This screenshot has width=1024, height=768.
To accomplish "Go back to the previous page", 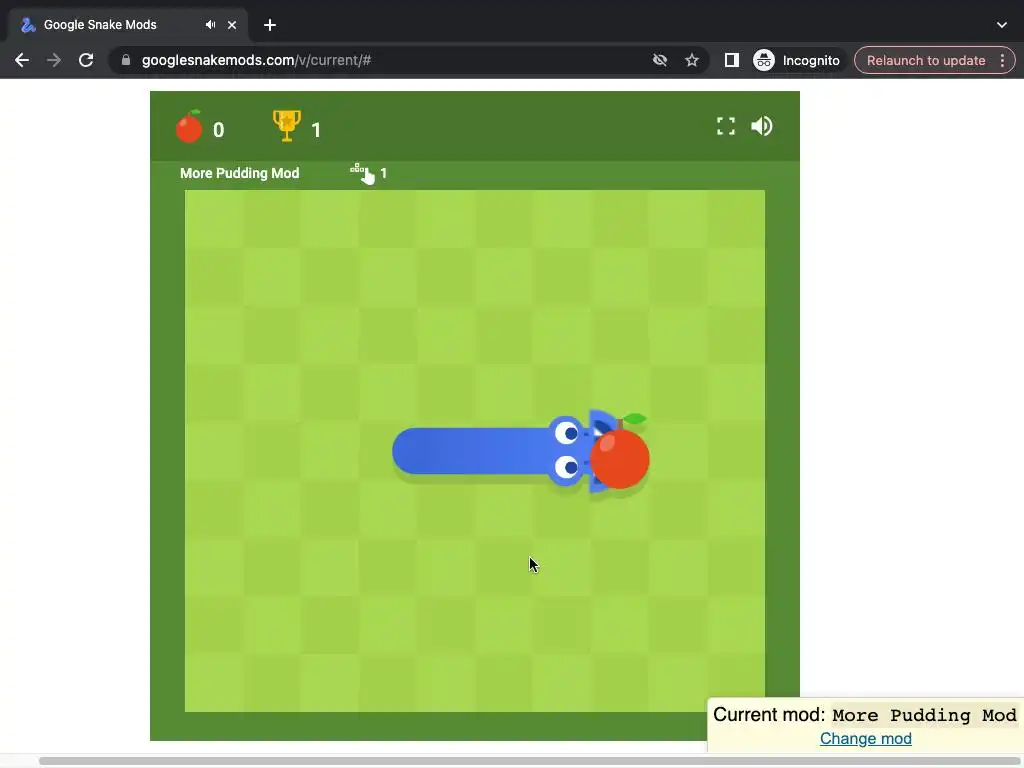I will click(x=22, y=60).
